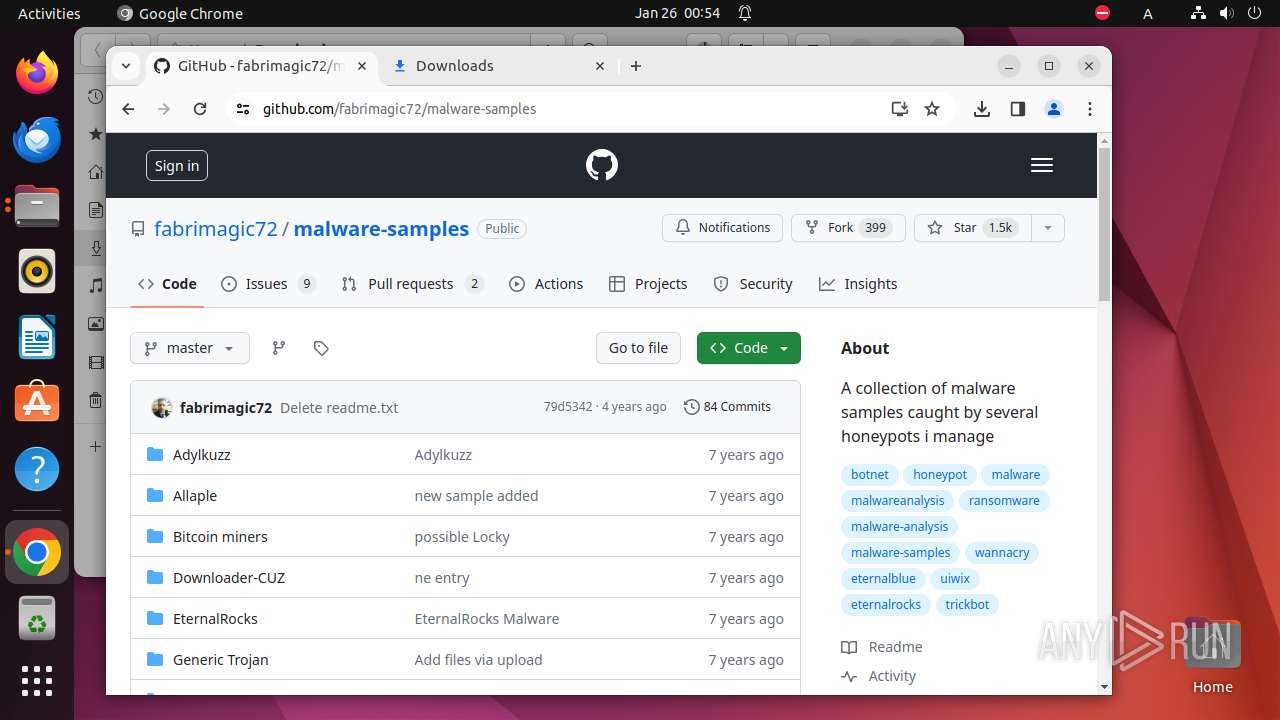Switch to the Downloads tab
Image resolution: width=1280 pixels, height=720 pixels.
pyautogui.click(x=498, y=66)
